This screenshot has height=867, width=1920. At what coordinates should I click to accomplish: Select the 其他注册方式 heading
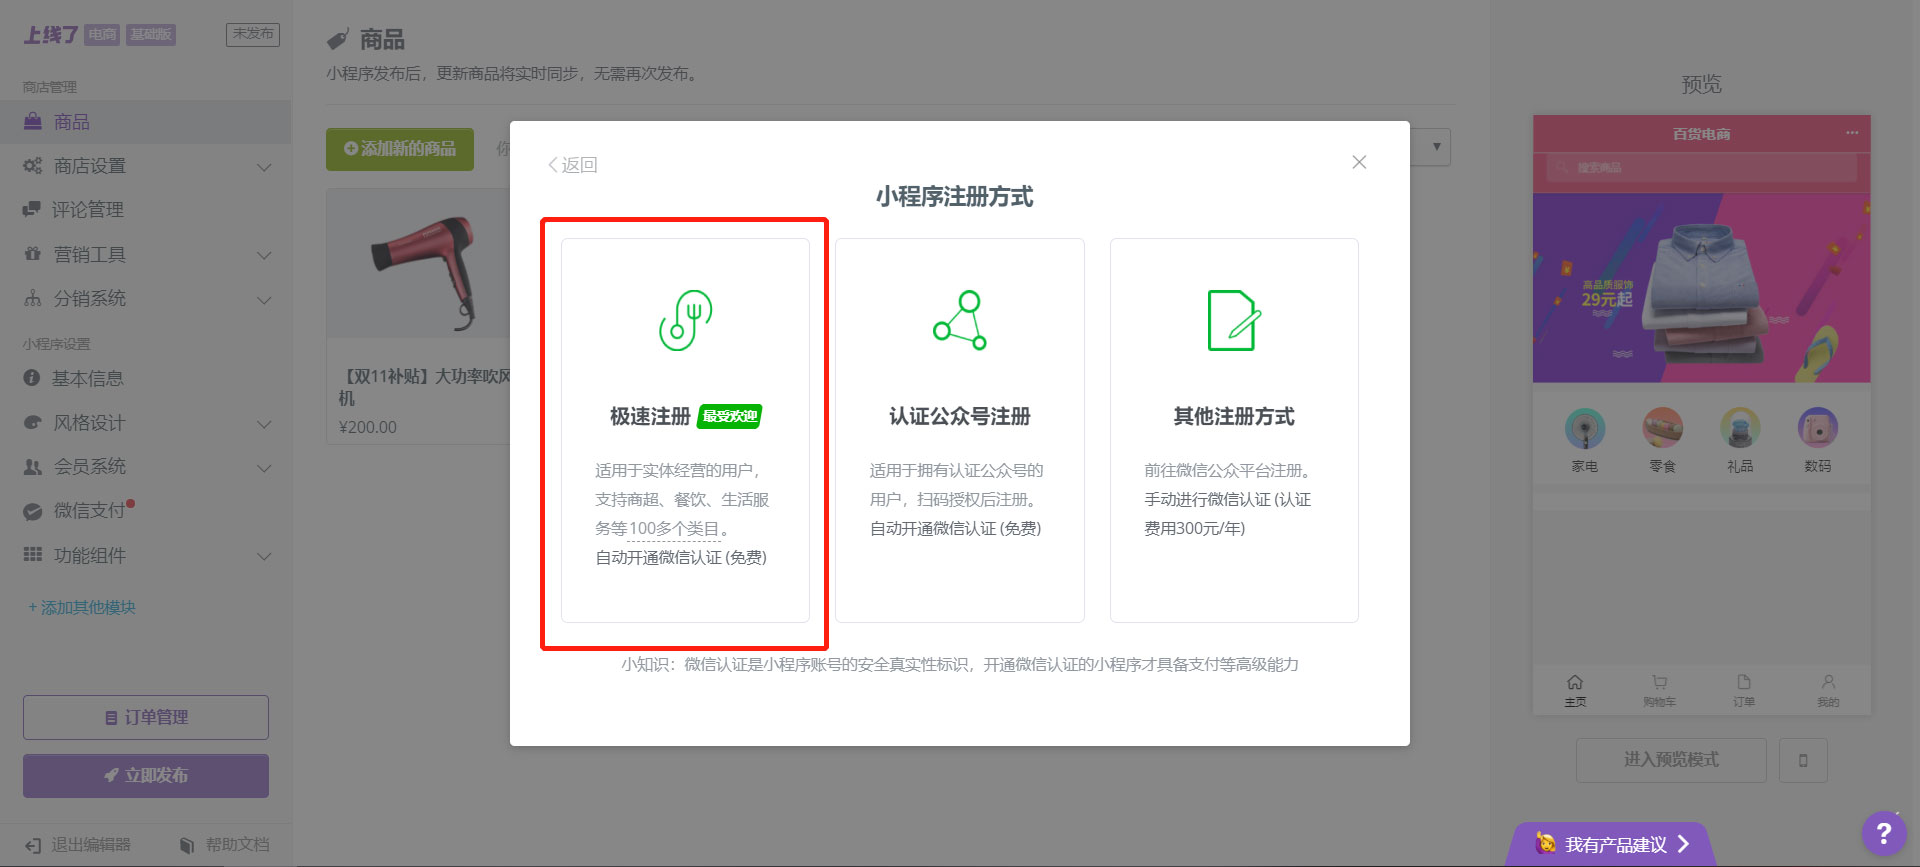1234,416
